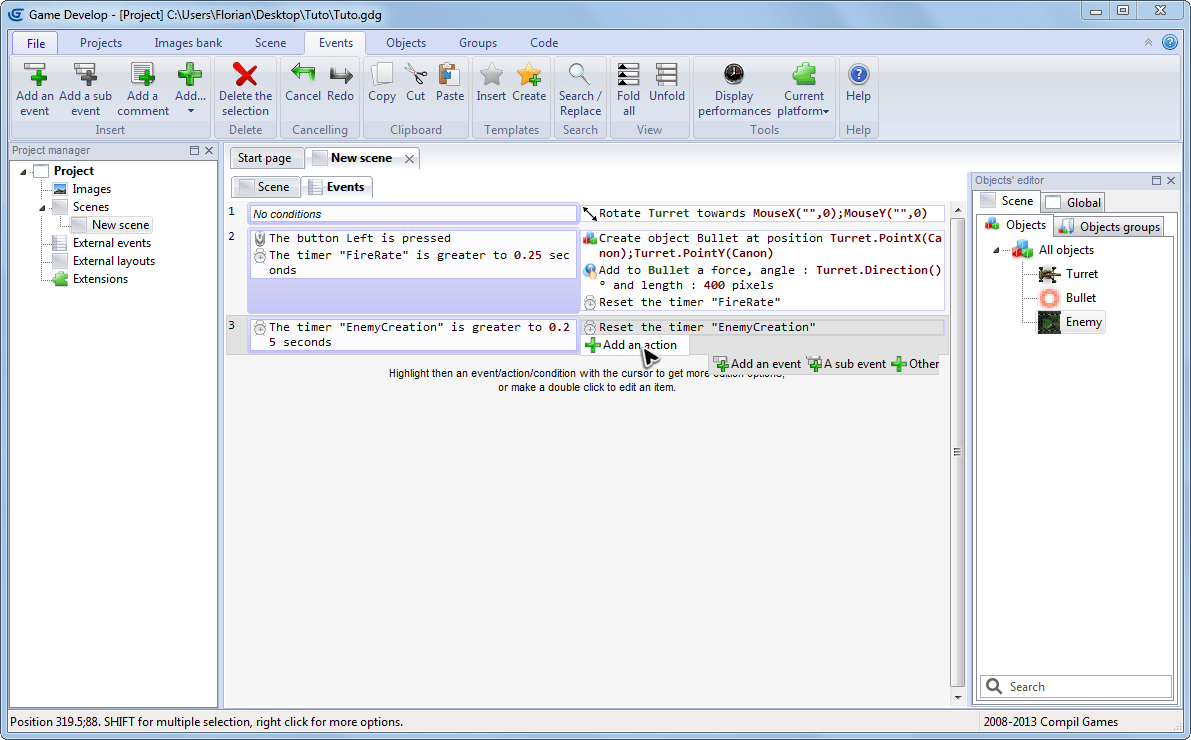Click Display performances clock icon
1191x740 pixels.
(734, 76)
